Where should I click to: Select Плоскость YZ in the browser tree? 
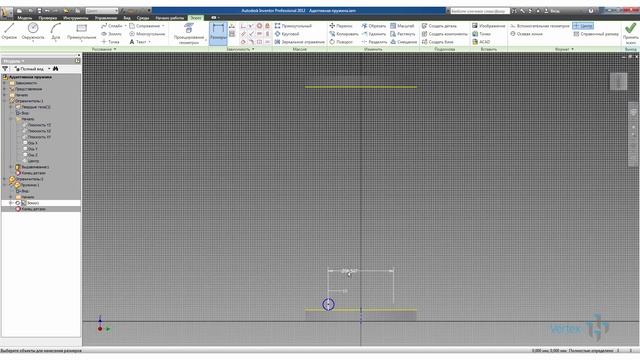(37, 125)
